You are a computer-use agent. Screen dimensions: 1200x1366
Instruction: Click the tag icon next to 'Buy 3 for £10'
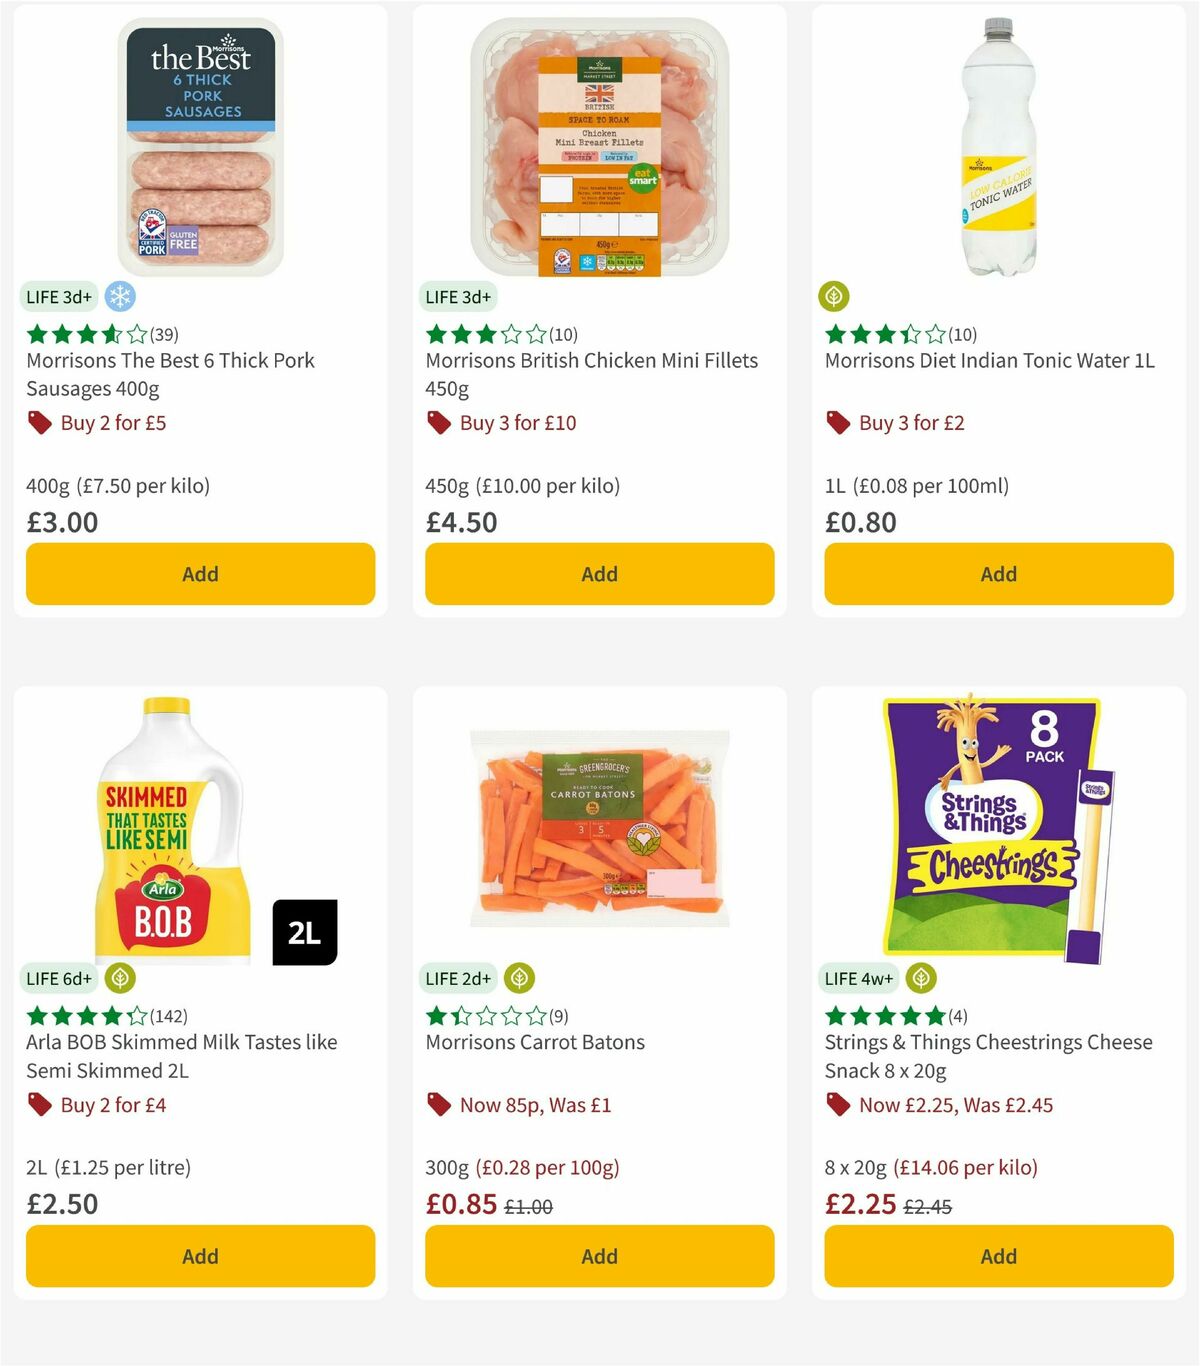point(438,423)
